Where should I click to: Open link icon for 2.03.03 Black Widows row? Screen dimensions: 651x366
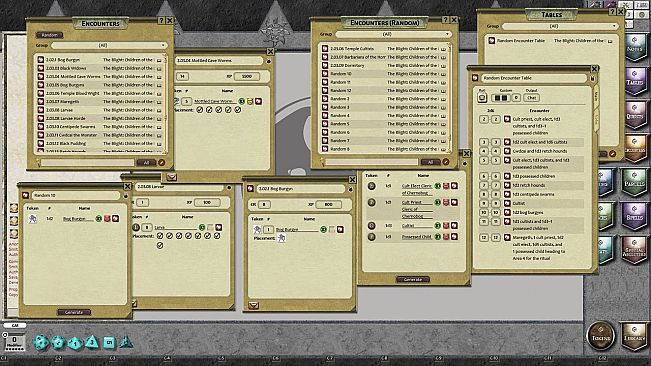[41, 68]
